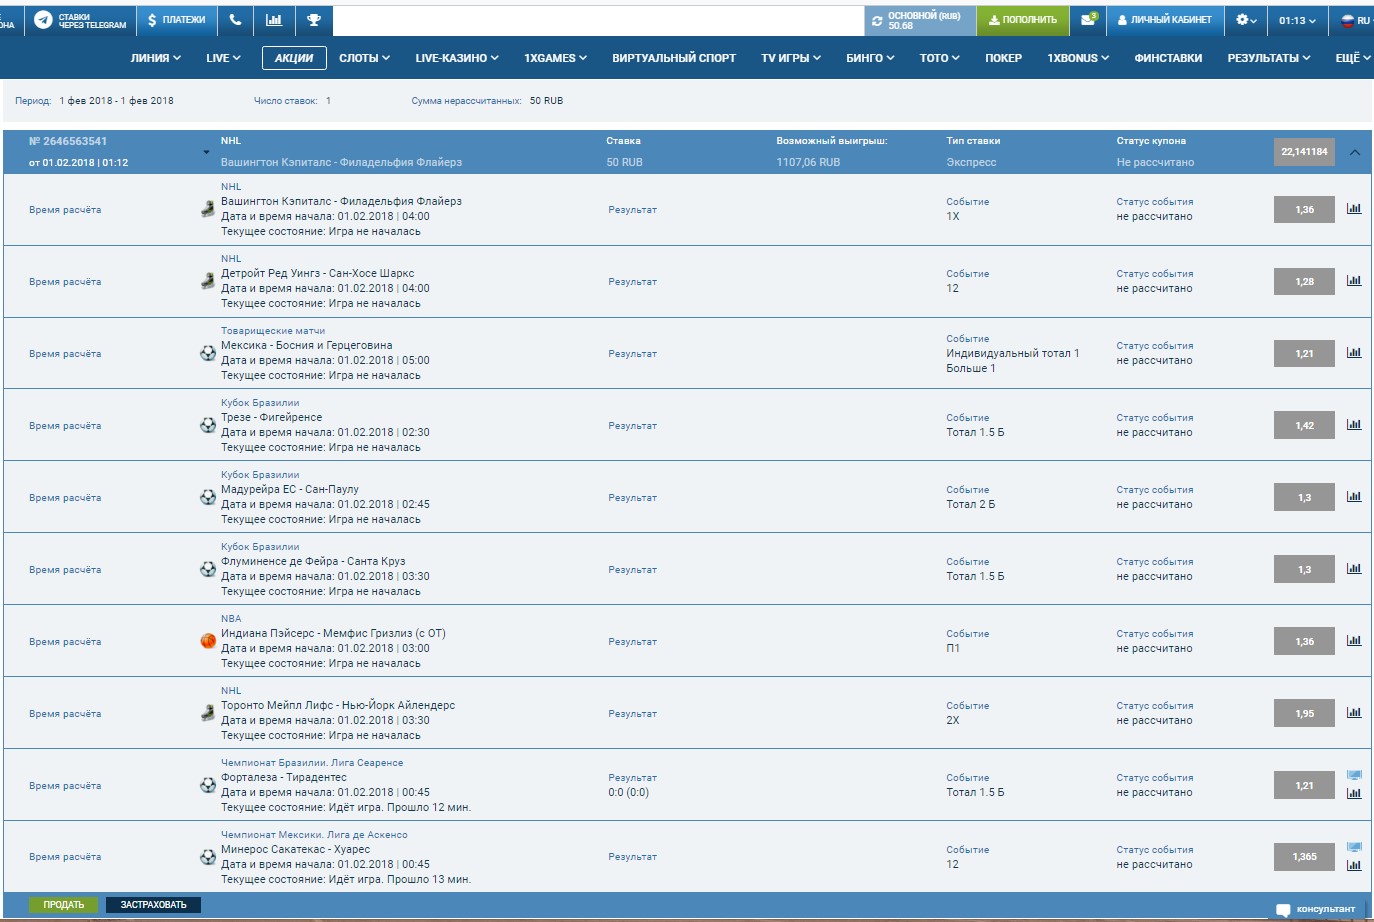Click the Застраховать button

pos(153,905)
